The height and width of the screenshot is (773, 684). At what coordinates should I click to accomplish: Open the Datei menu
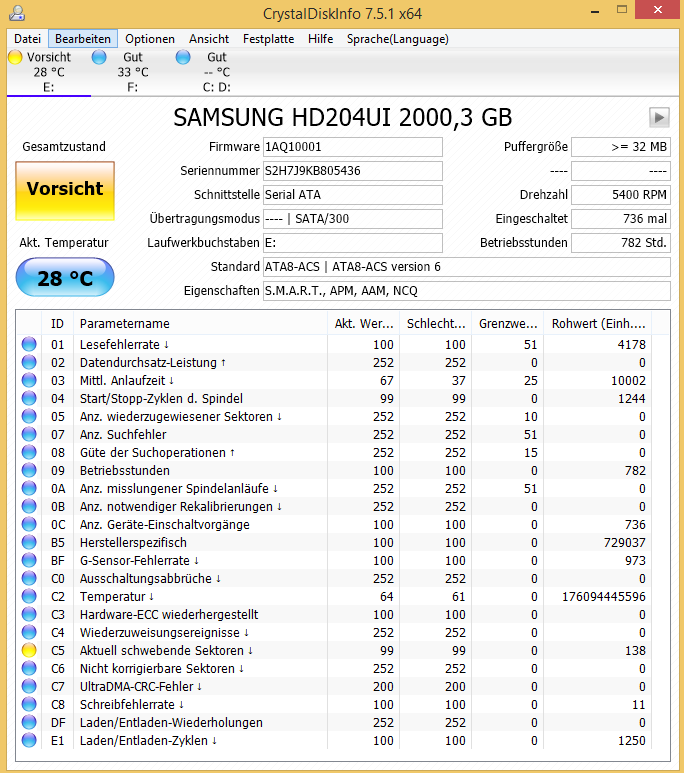point(28,39)
